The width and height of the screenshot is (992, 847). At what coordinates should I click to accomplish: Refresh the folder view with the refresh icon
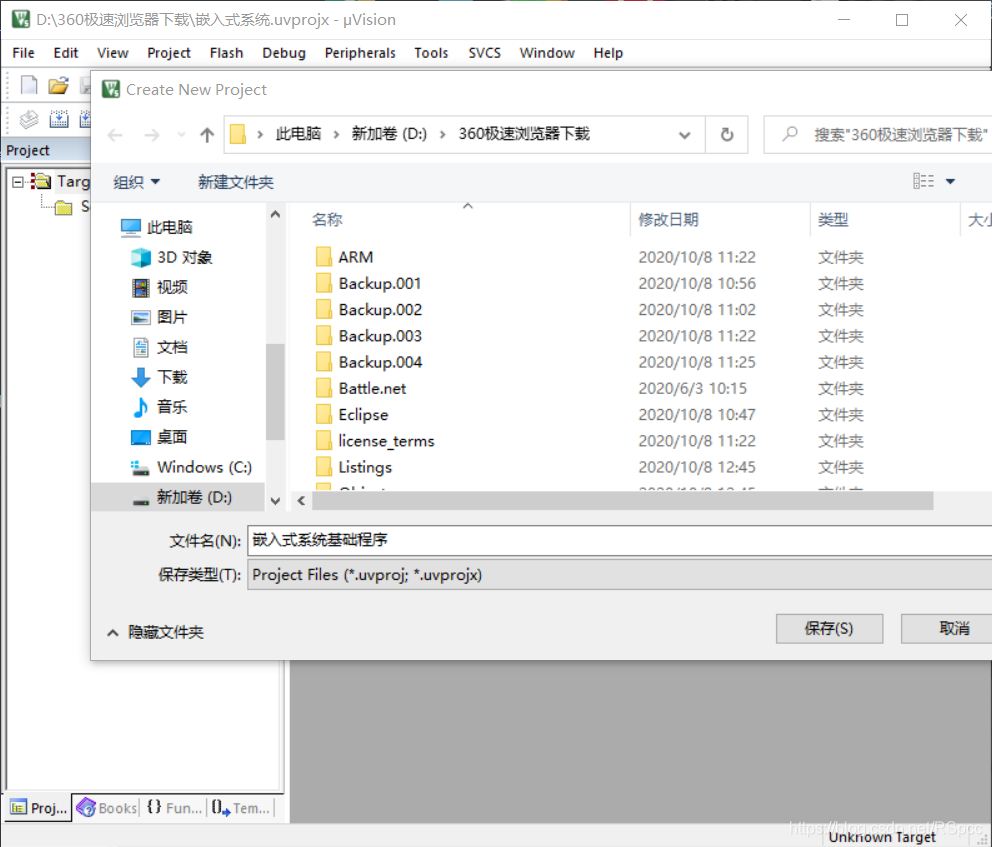(x=727, y=133)
